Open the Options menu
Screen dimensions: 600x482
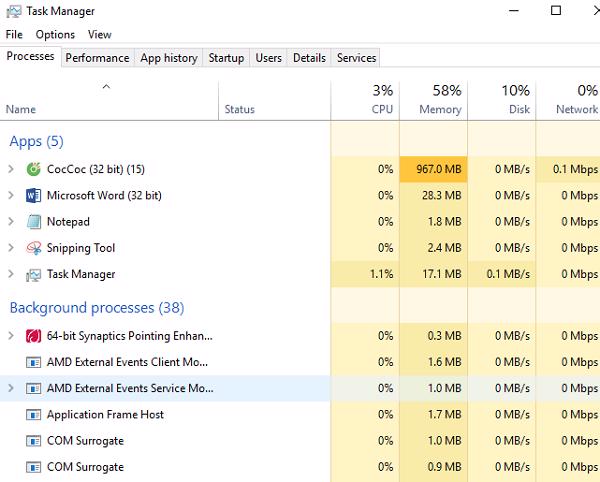55,34
